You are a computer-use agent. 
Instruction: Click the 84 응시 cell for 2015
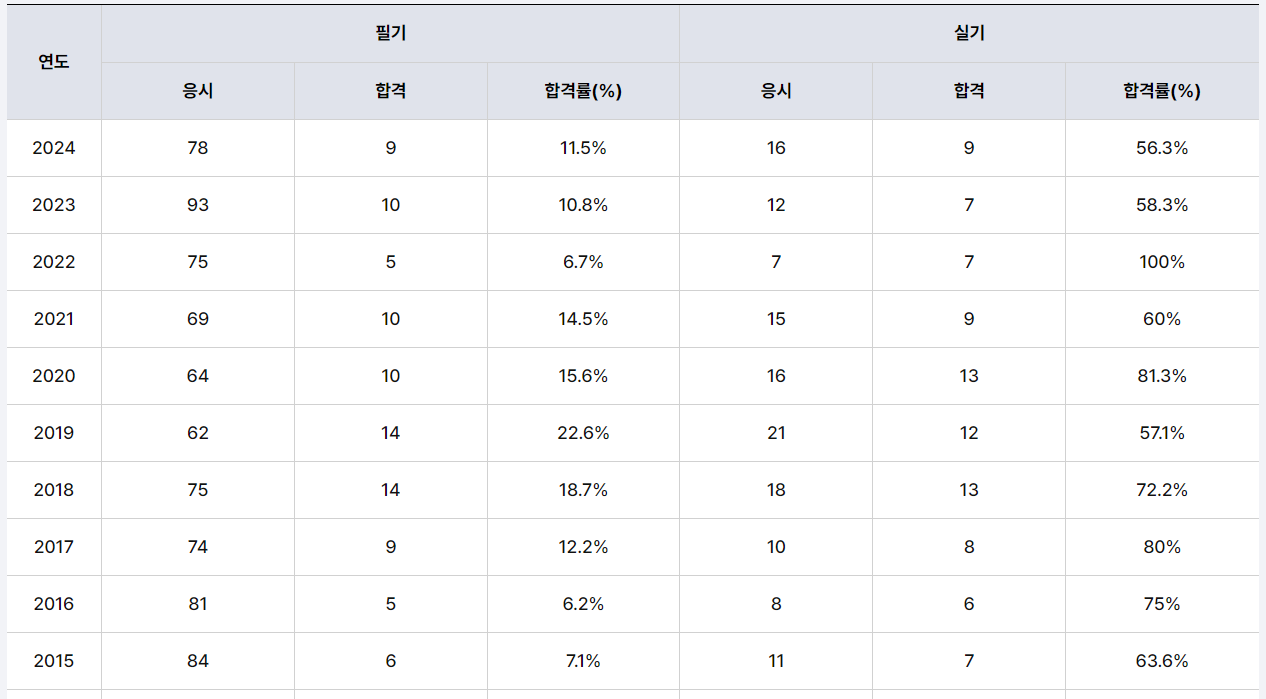click(x=198, y=661)
